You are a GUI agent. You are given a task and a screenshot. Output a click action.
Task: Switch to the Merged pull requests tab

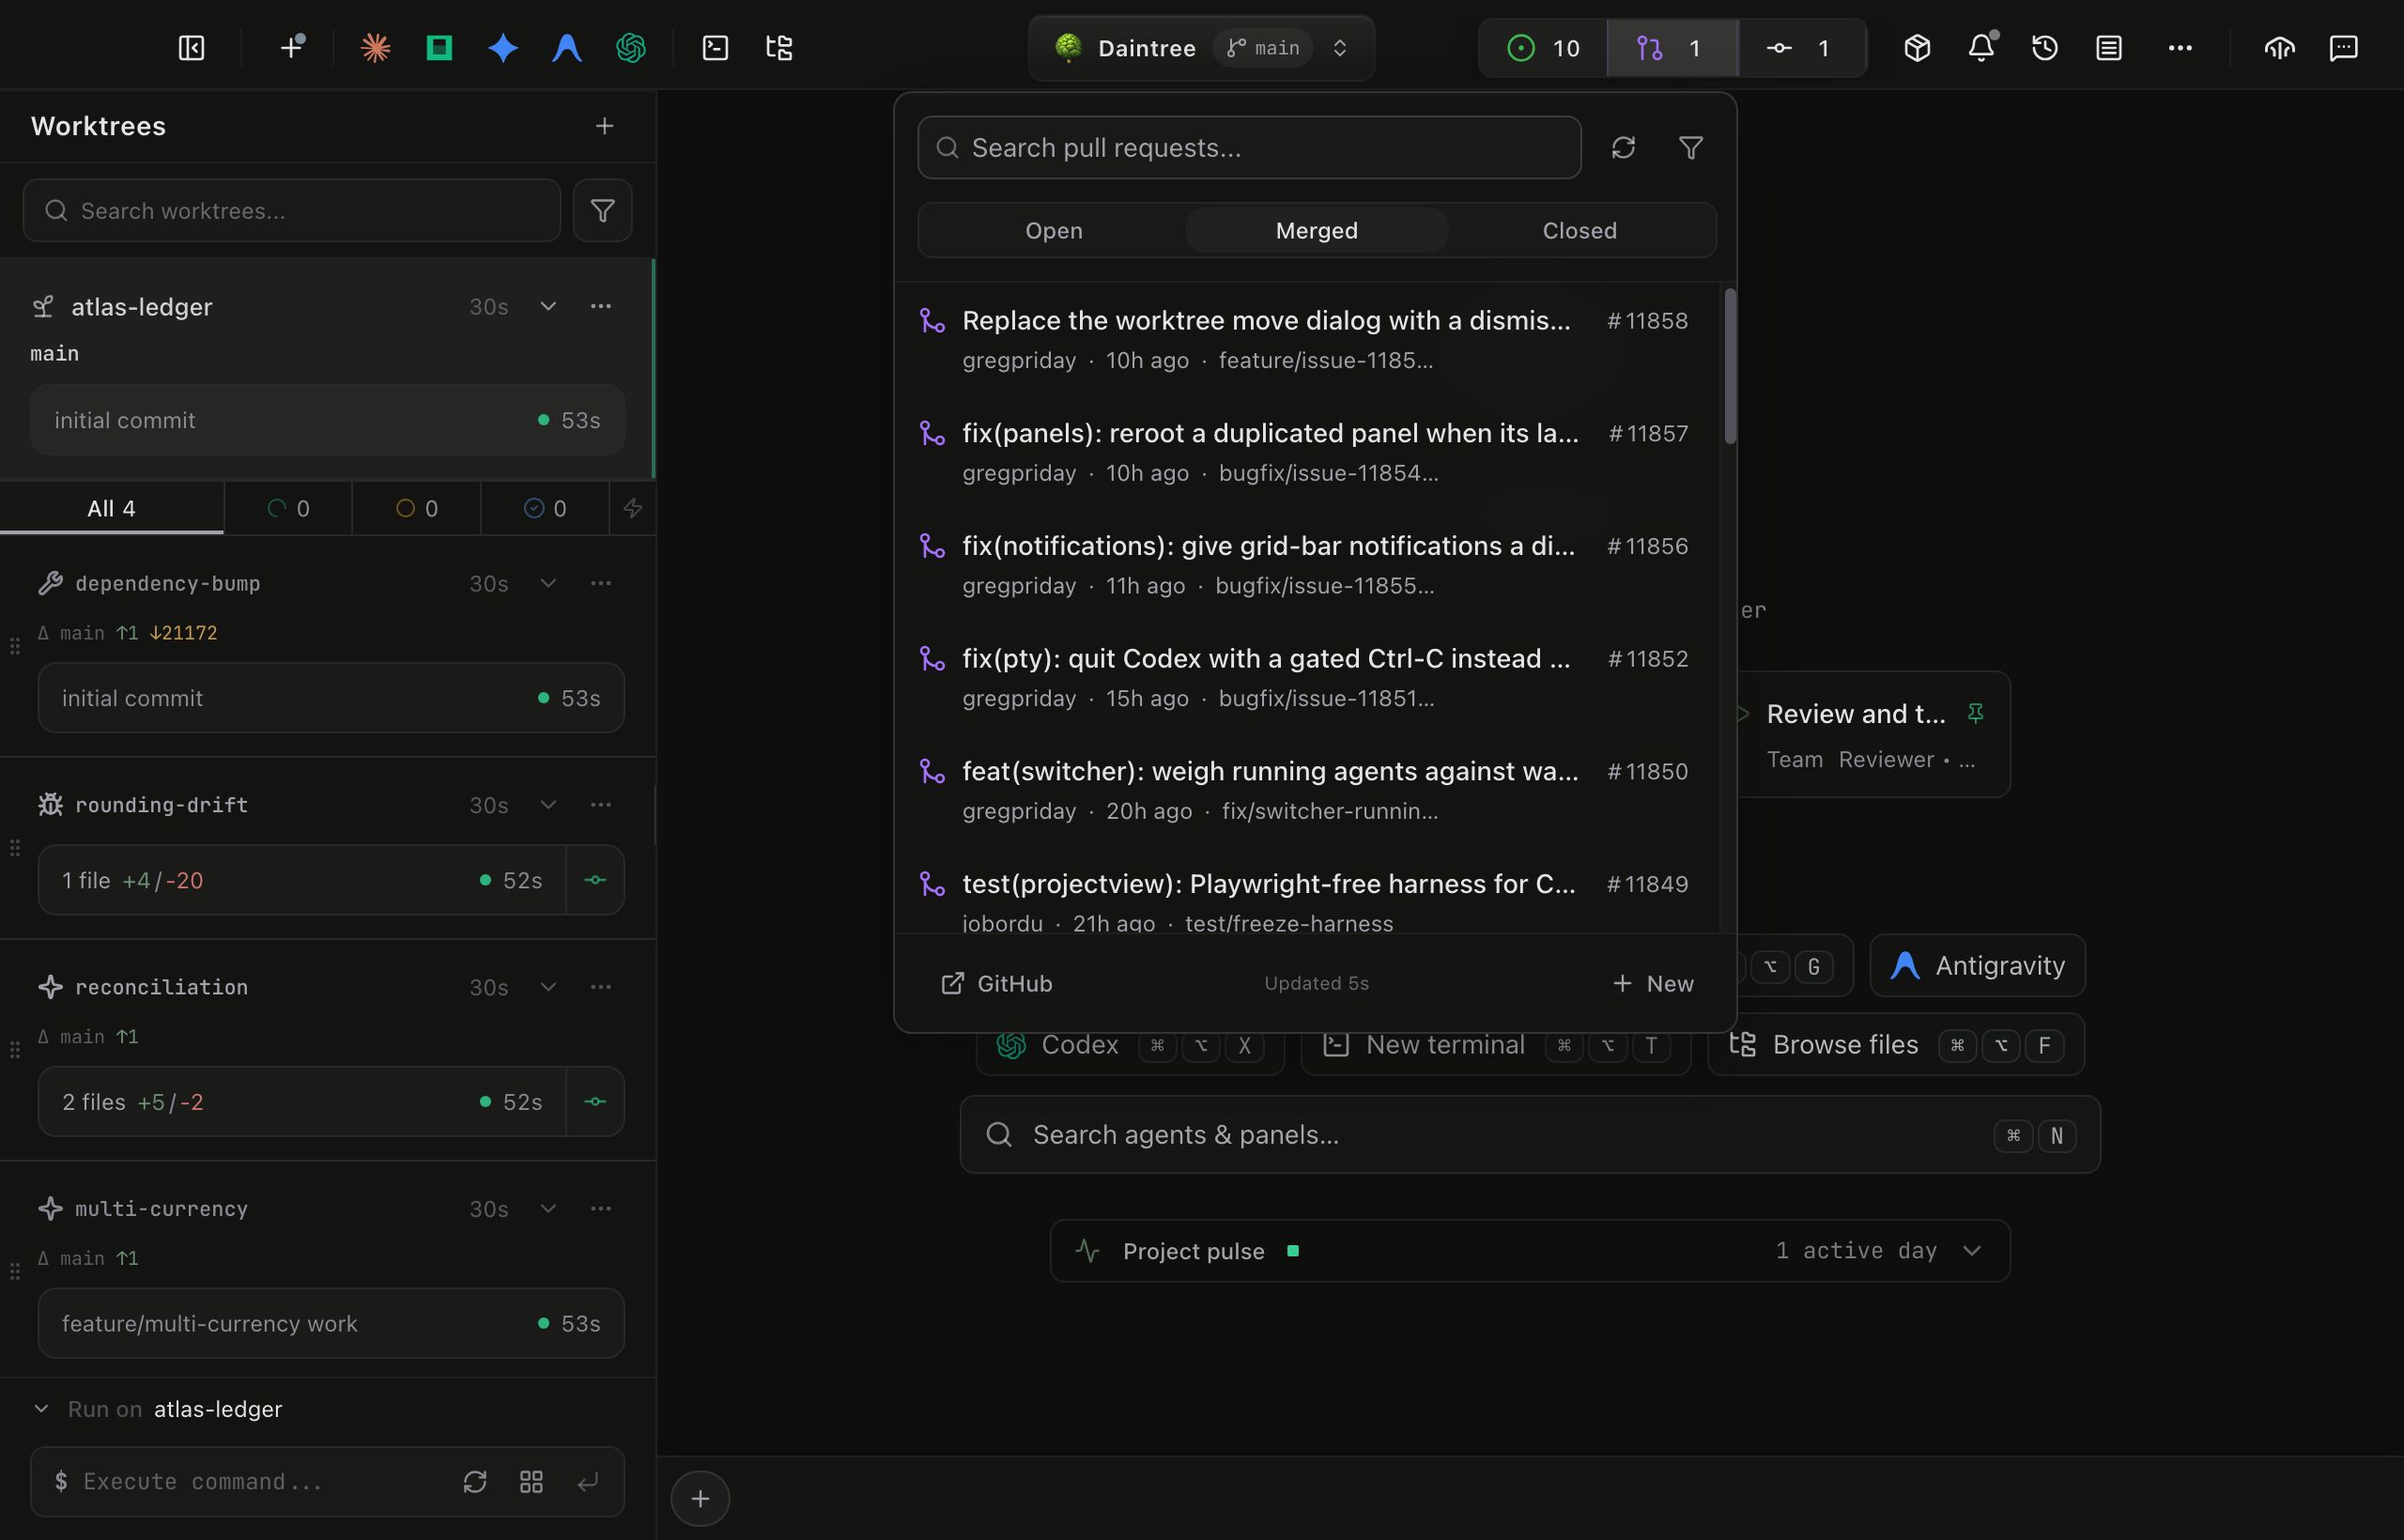(x=1316, y=231)
